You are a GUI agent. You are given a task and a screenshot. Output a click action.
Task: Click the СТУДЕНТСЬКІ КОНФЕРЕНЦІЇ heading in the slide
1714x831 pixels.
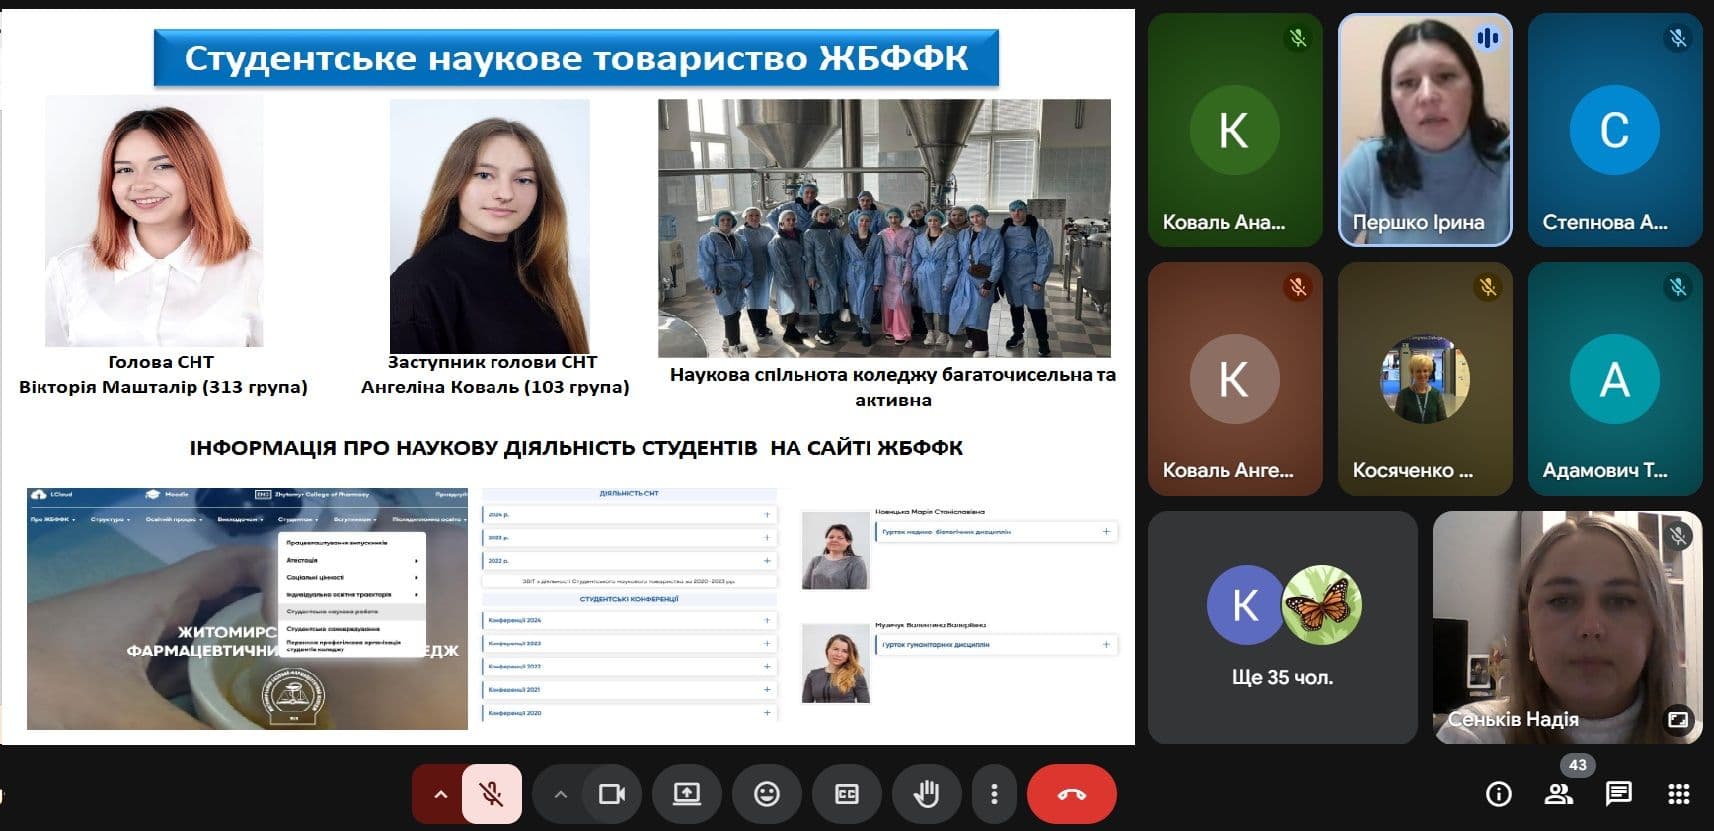pos(629,599)
